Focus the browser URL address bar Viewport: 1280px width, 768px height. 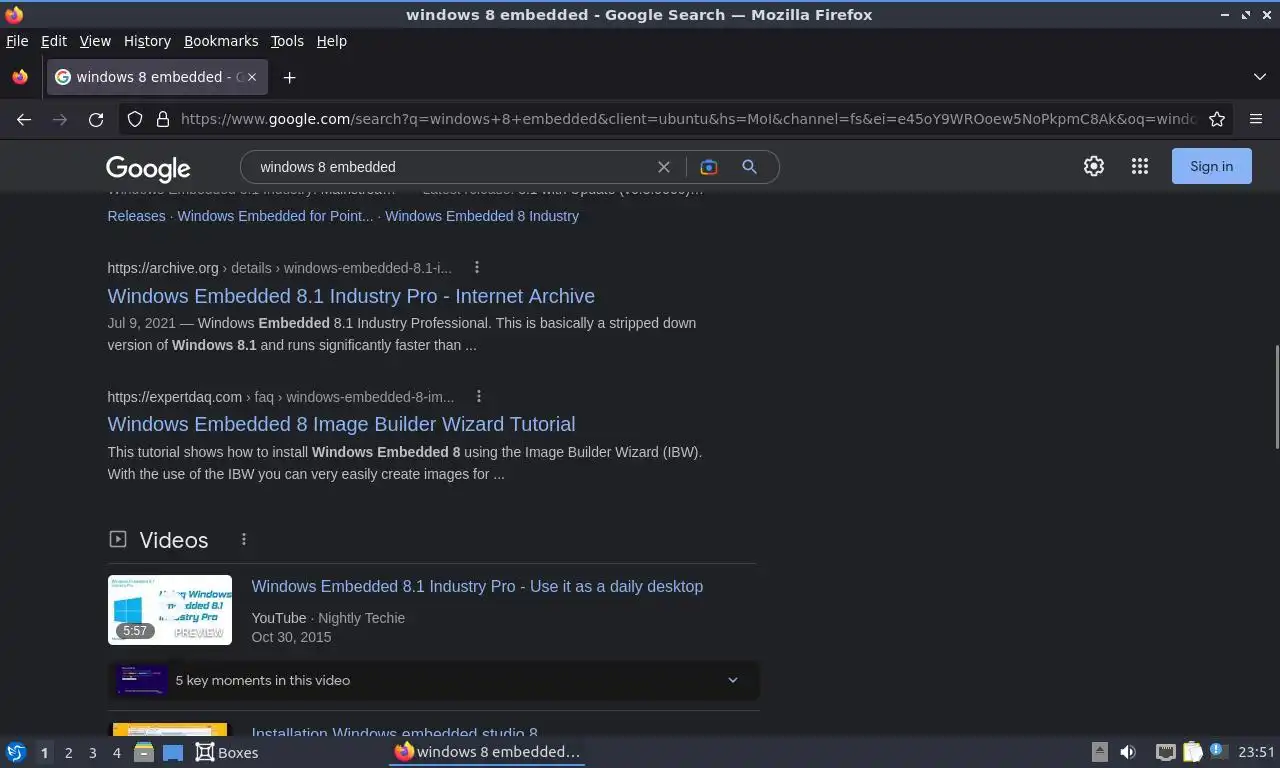pyautogui.click(x=688, y=119)
